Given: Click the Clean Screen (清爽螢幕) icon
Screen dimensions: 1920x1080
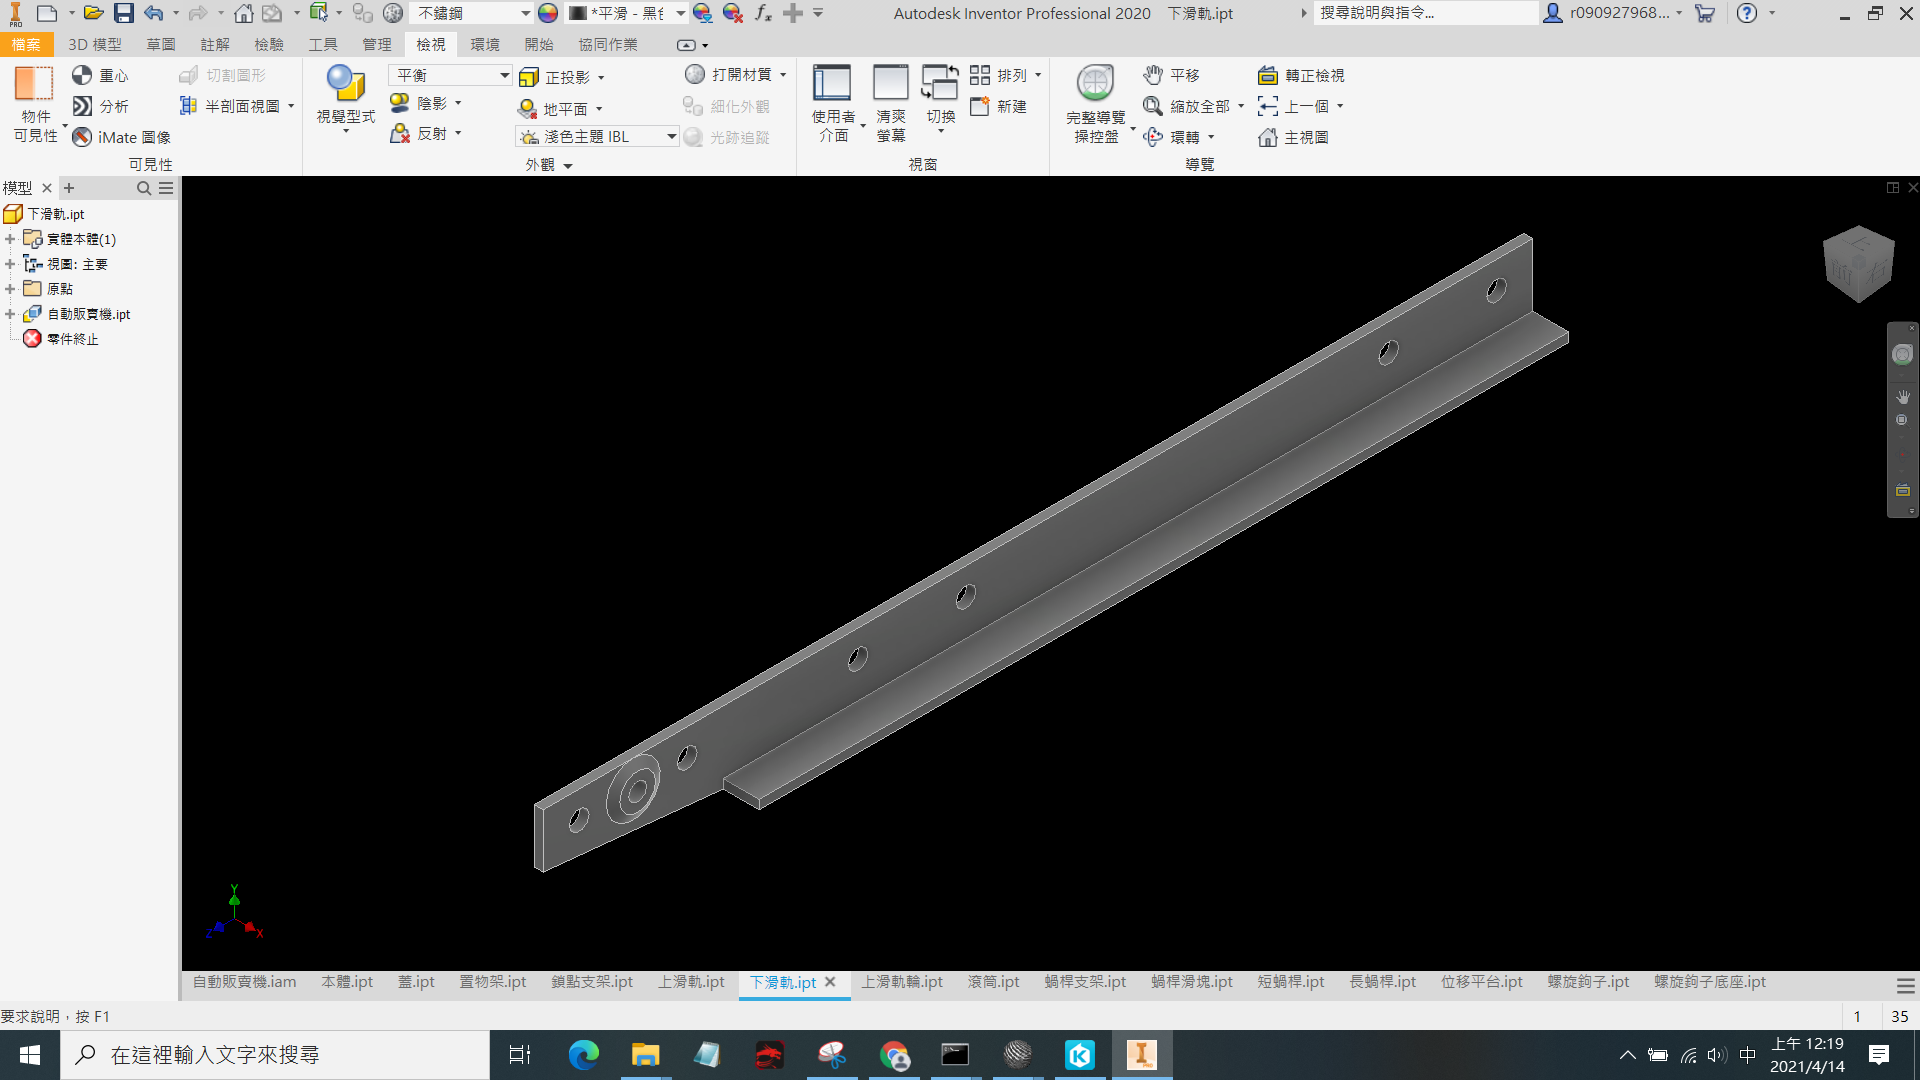Looking at the screenshot, I should point(890,83).
